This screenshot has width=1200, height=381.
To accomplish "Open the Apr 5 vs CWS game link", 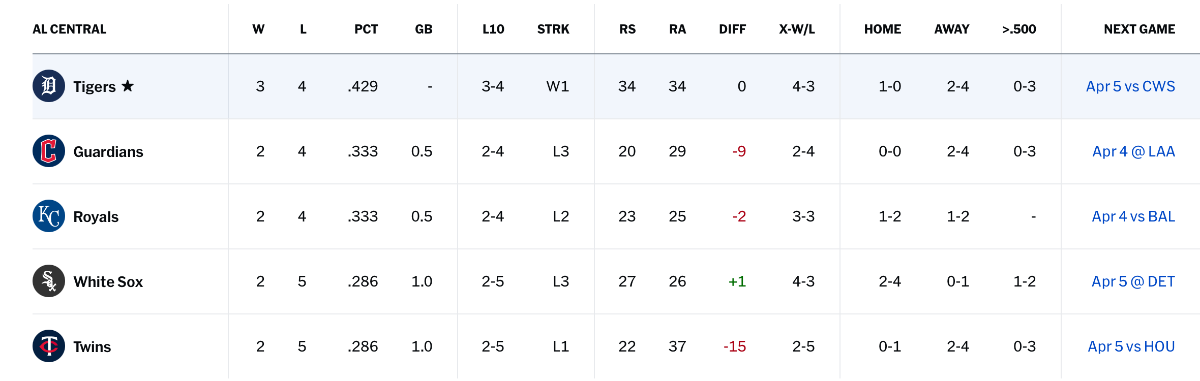I will pos(1130,87).
